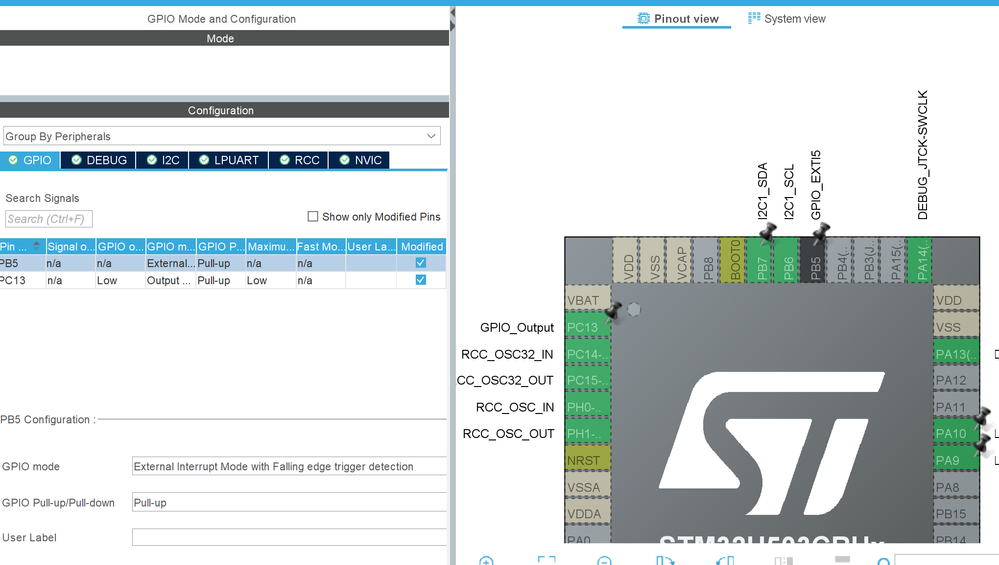Open the RCC peripheral tab
This screenshot has width=999, height=565.
tap(299, 160)
